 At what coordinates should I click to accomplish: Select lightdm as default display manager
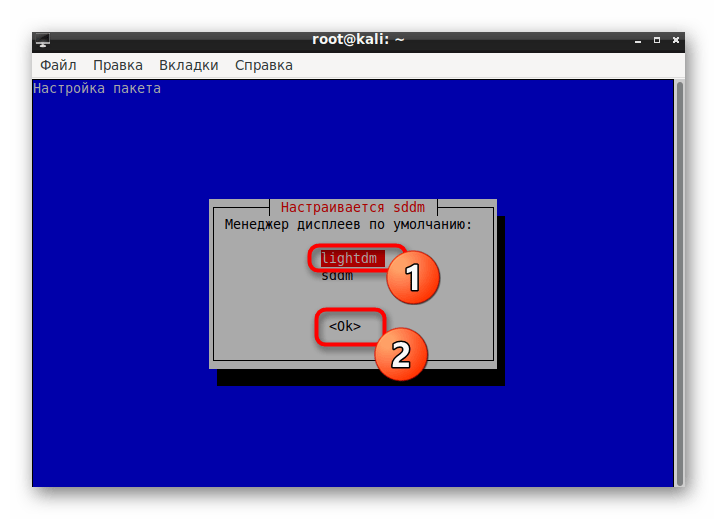click(x=352, y=258)
